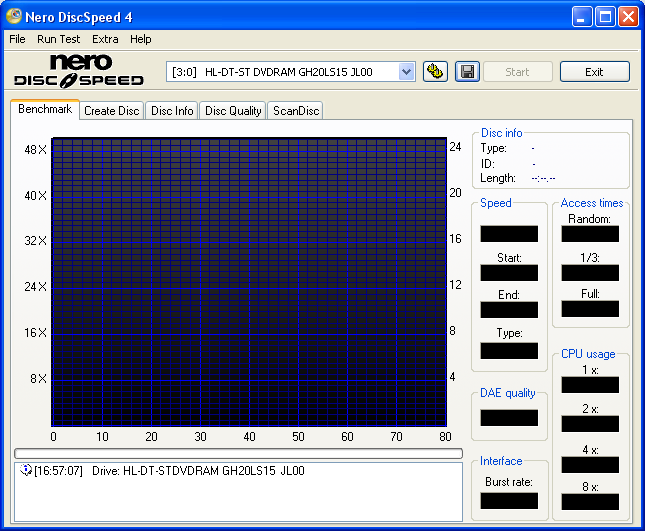Image resolution: width=645 pixels, height=531 pixels.
Task: Open the File menu
Action: (x=17, y=39)
